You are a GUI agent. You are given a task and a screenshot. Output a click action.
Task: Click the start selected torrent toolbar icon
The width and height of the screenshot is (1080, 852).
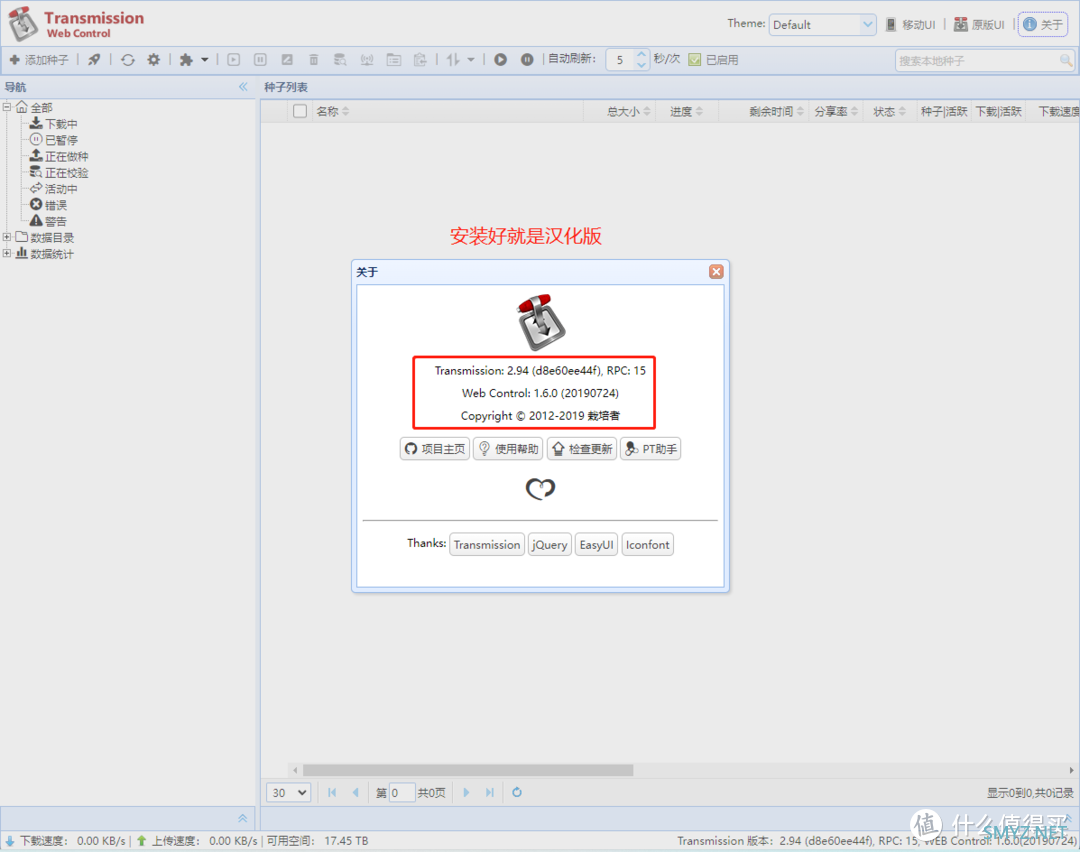[233, 60]
